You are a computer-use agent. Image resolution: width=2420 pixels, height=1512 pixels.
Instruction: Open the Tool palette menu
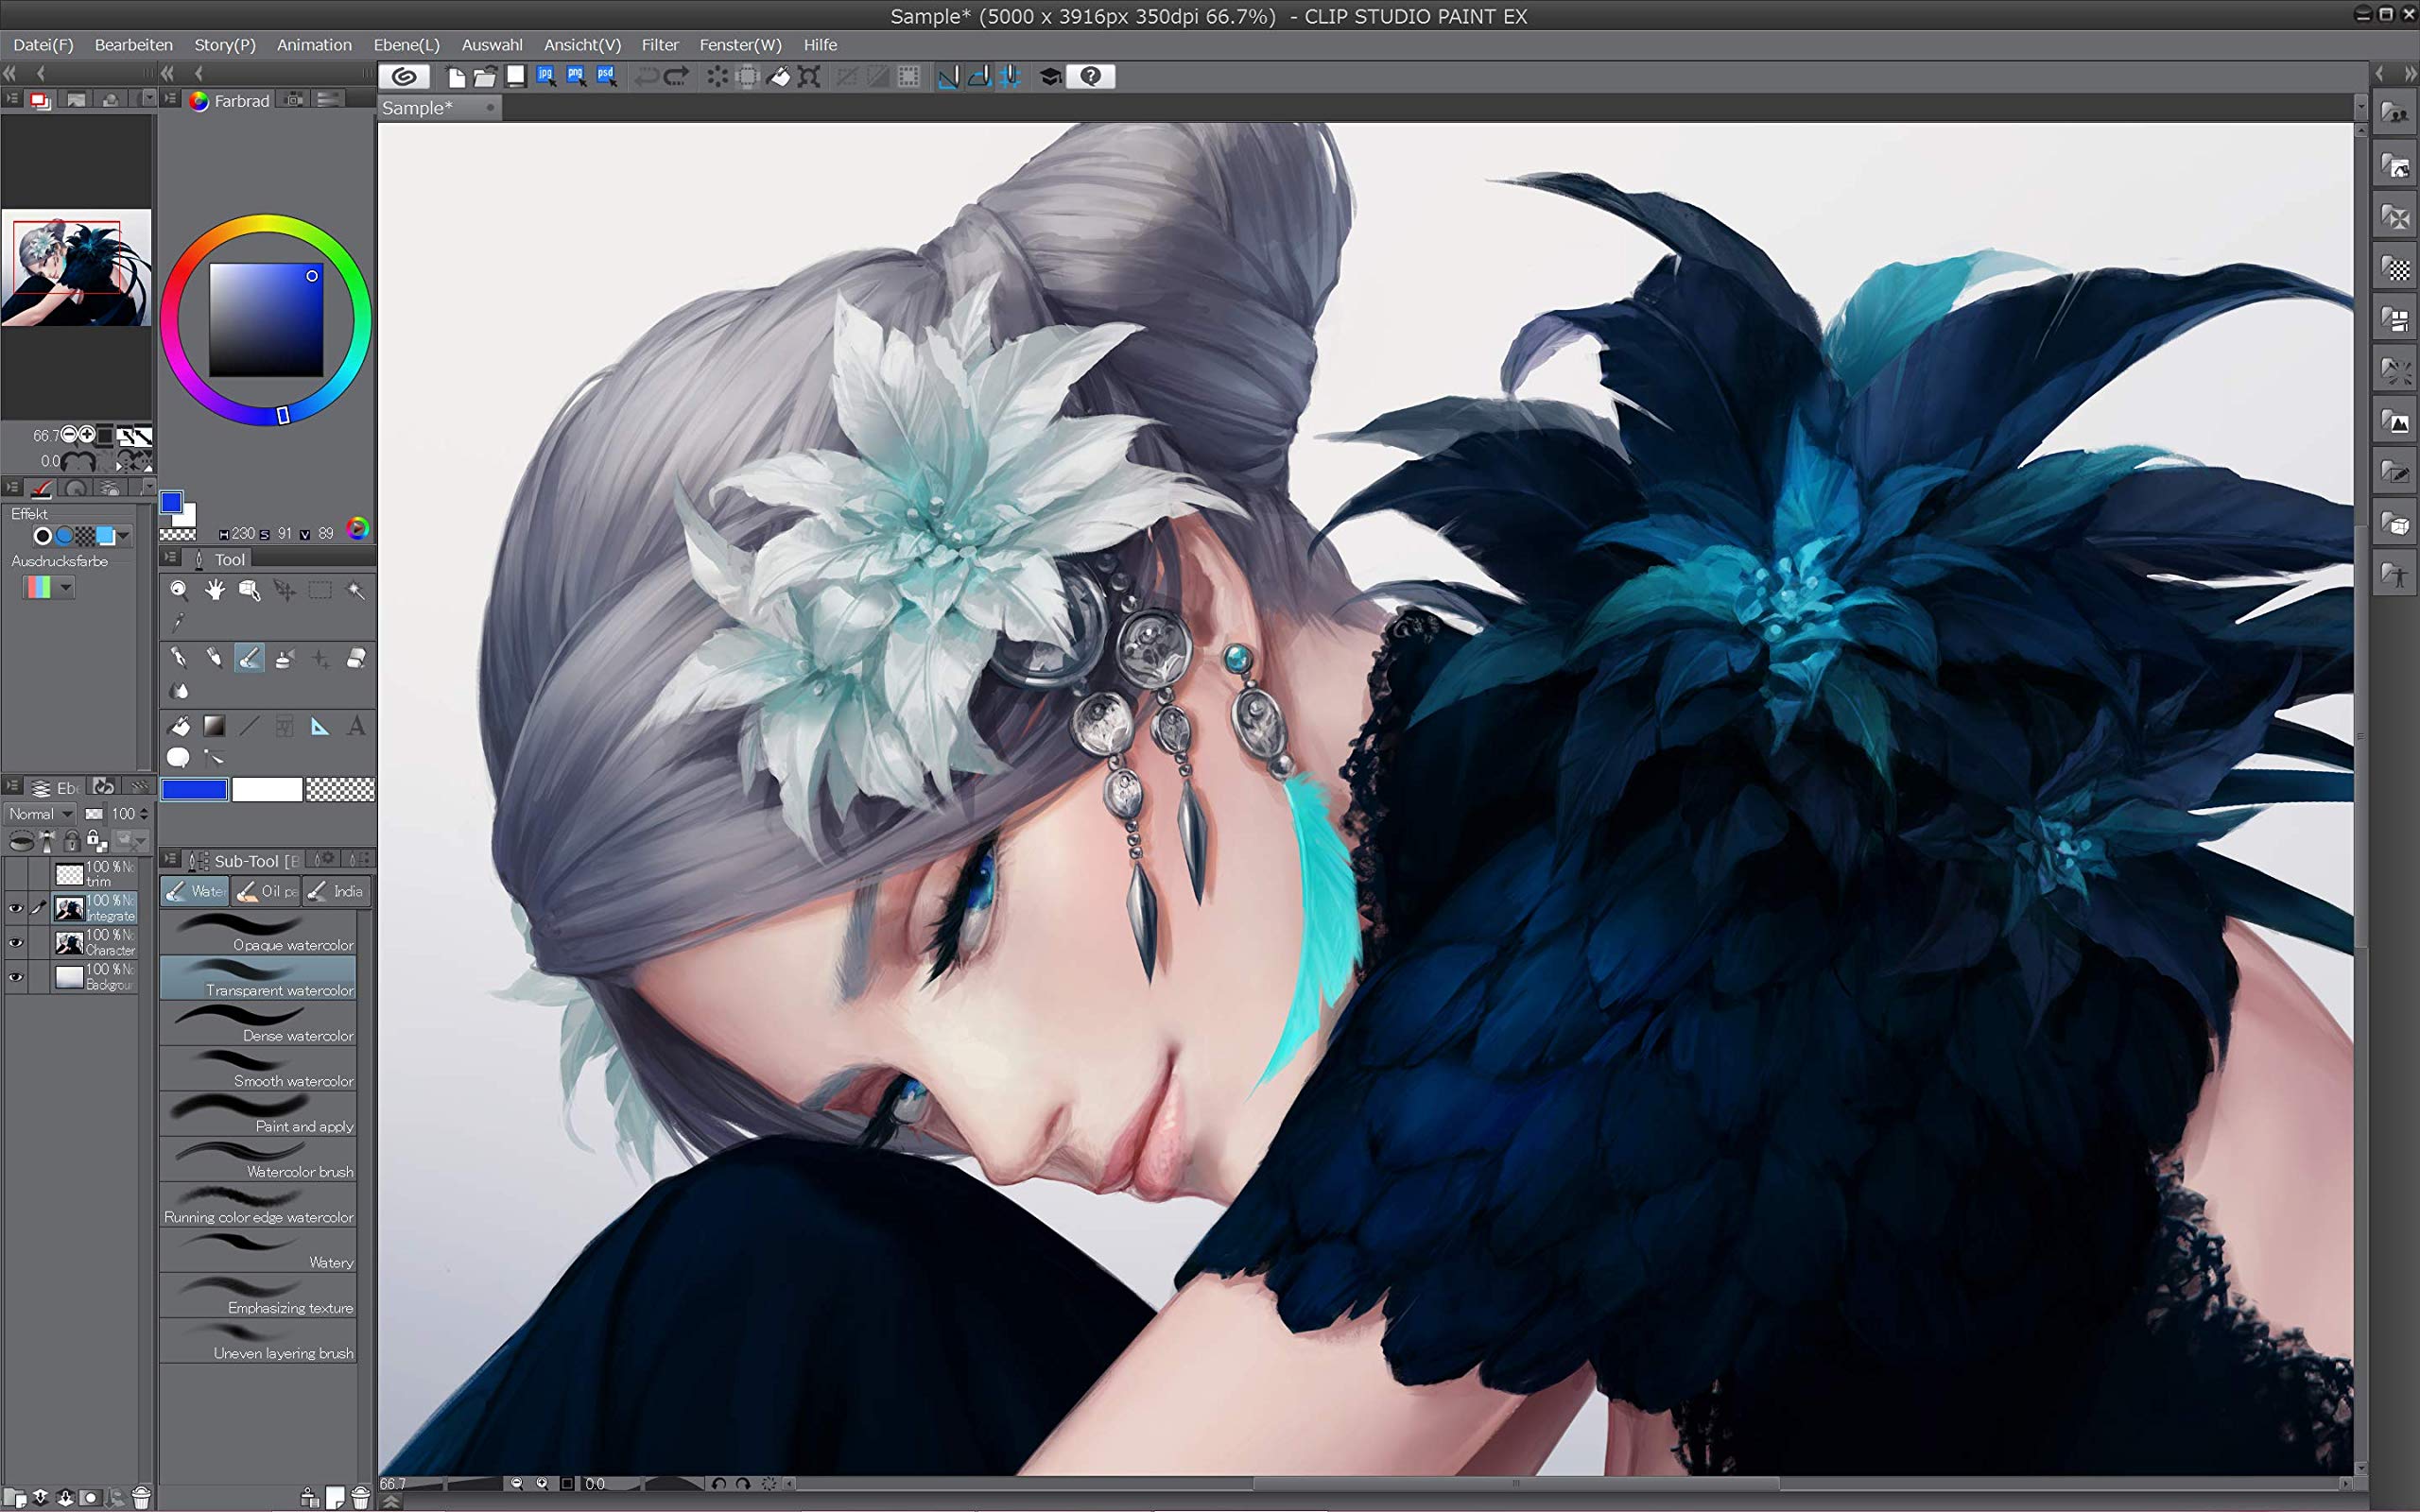pos(170,558)
